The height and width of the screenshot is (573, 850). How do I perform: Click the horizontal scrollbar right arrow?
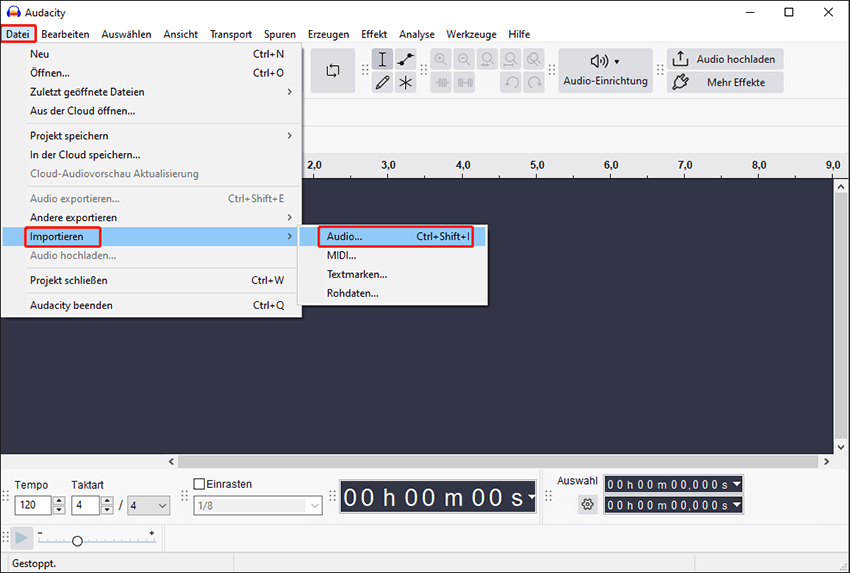click(x=827, y=462)
